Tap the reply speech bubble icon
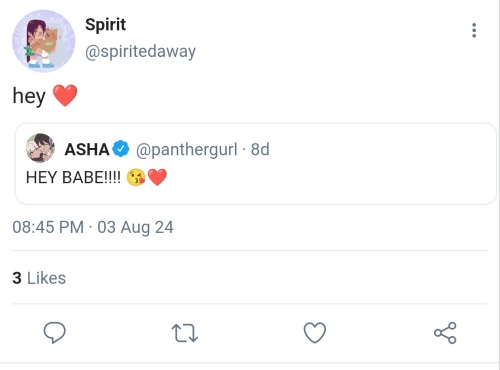 (55, 332)
